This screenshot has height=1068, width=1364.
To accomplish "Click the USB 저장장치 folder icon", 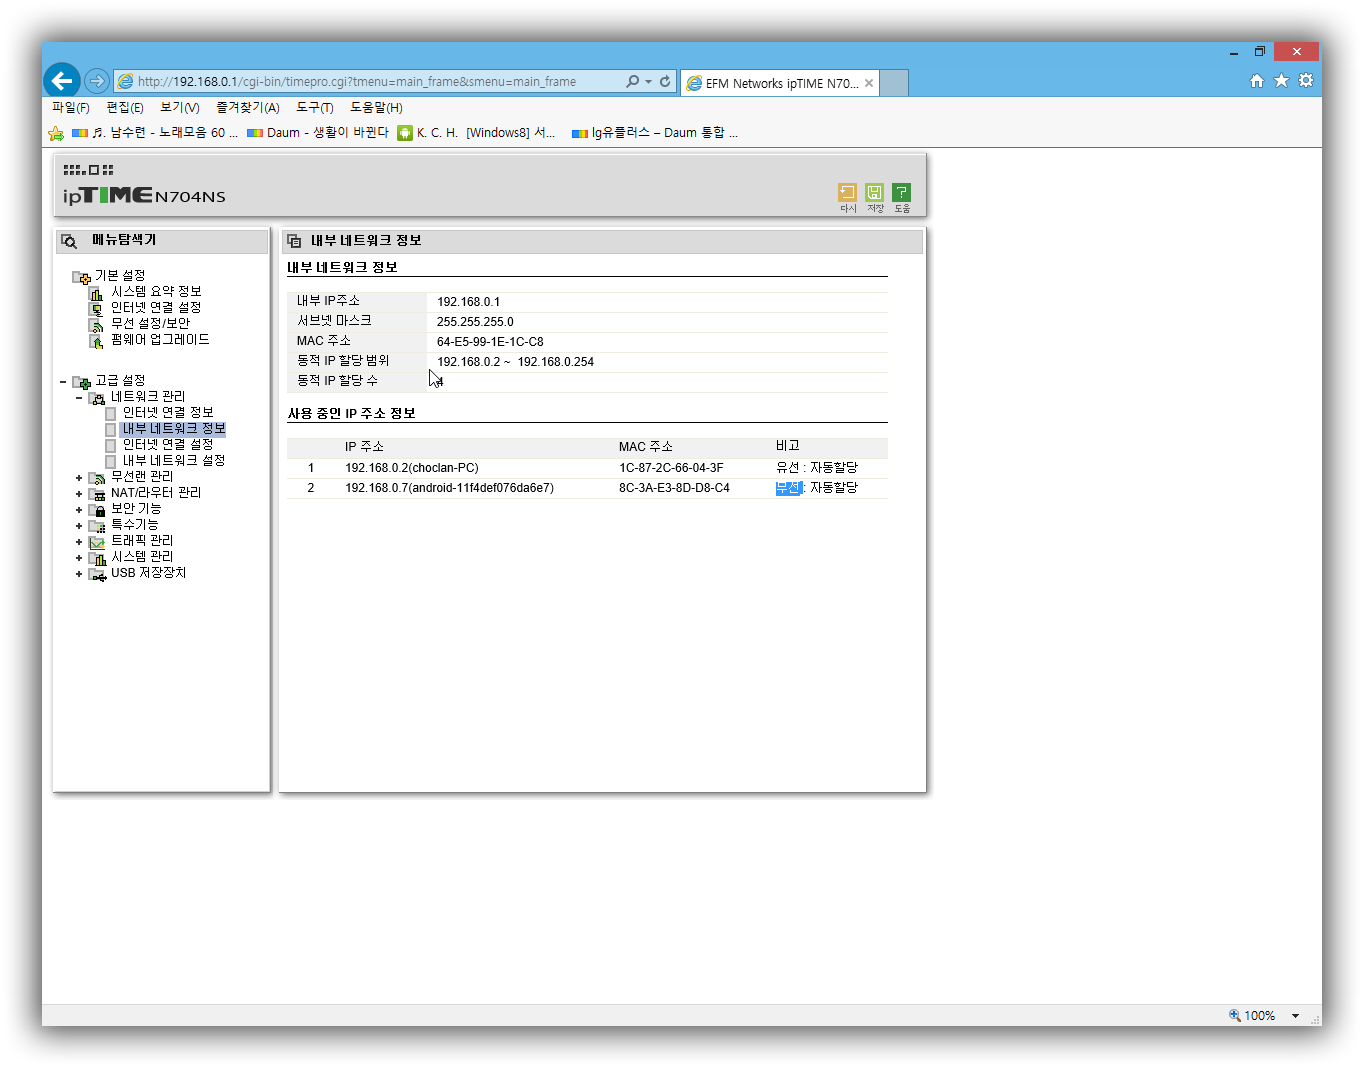I will pyautogui.click(x=97, y=573).
